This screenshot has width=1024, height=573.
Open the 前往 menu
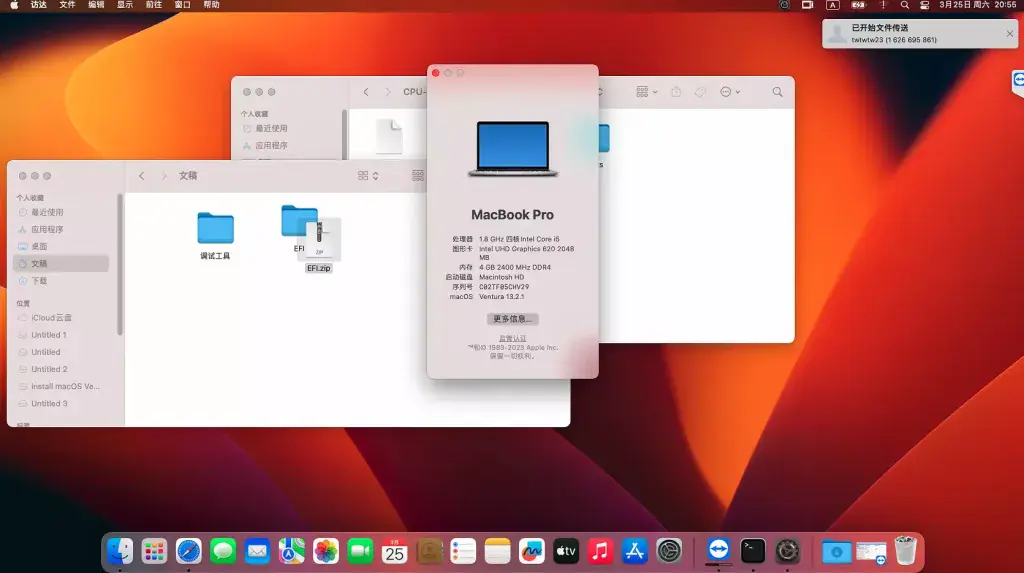pos(153,5)
